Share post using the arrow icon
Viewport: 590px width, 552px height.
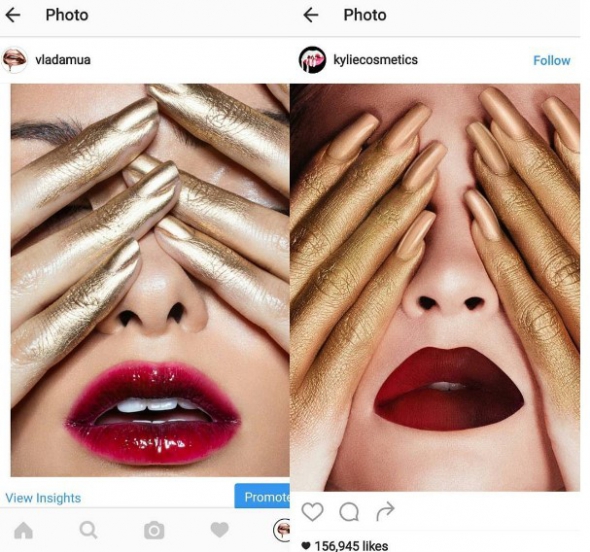(x=385, y=511)
